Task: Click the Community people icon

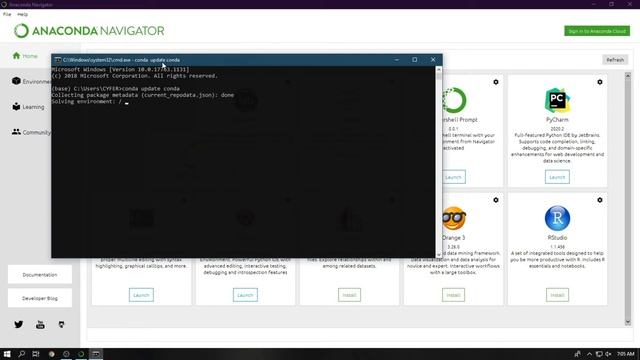Action: pos(16,132)
